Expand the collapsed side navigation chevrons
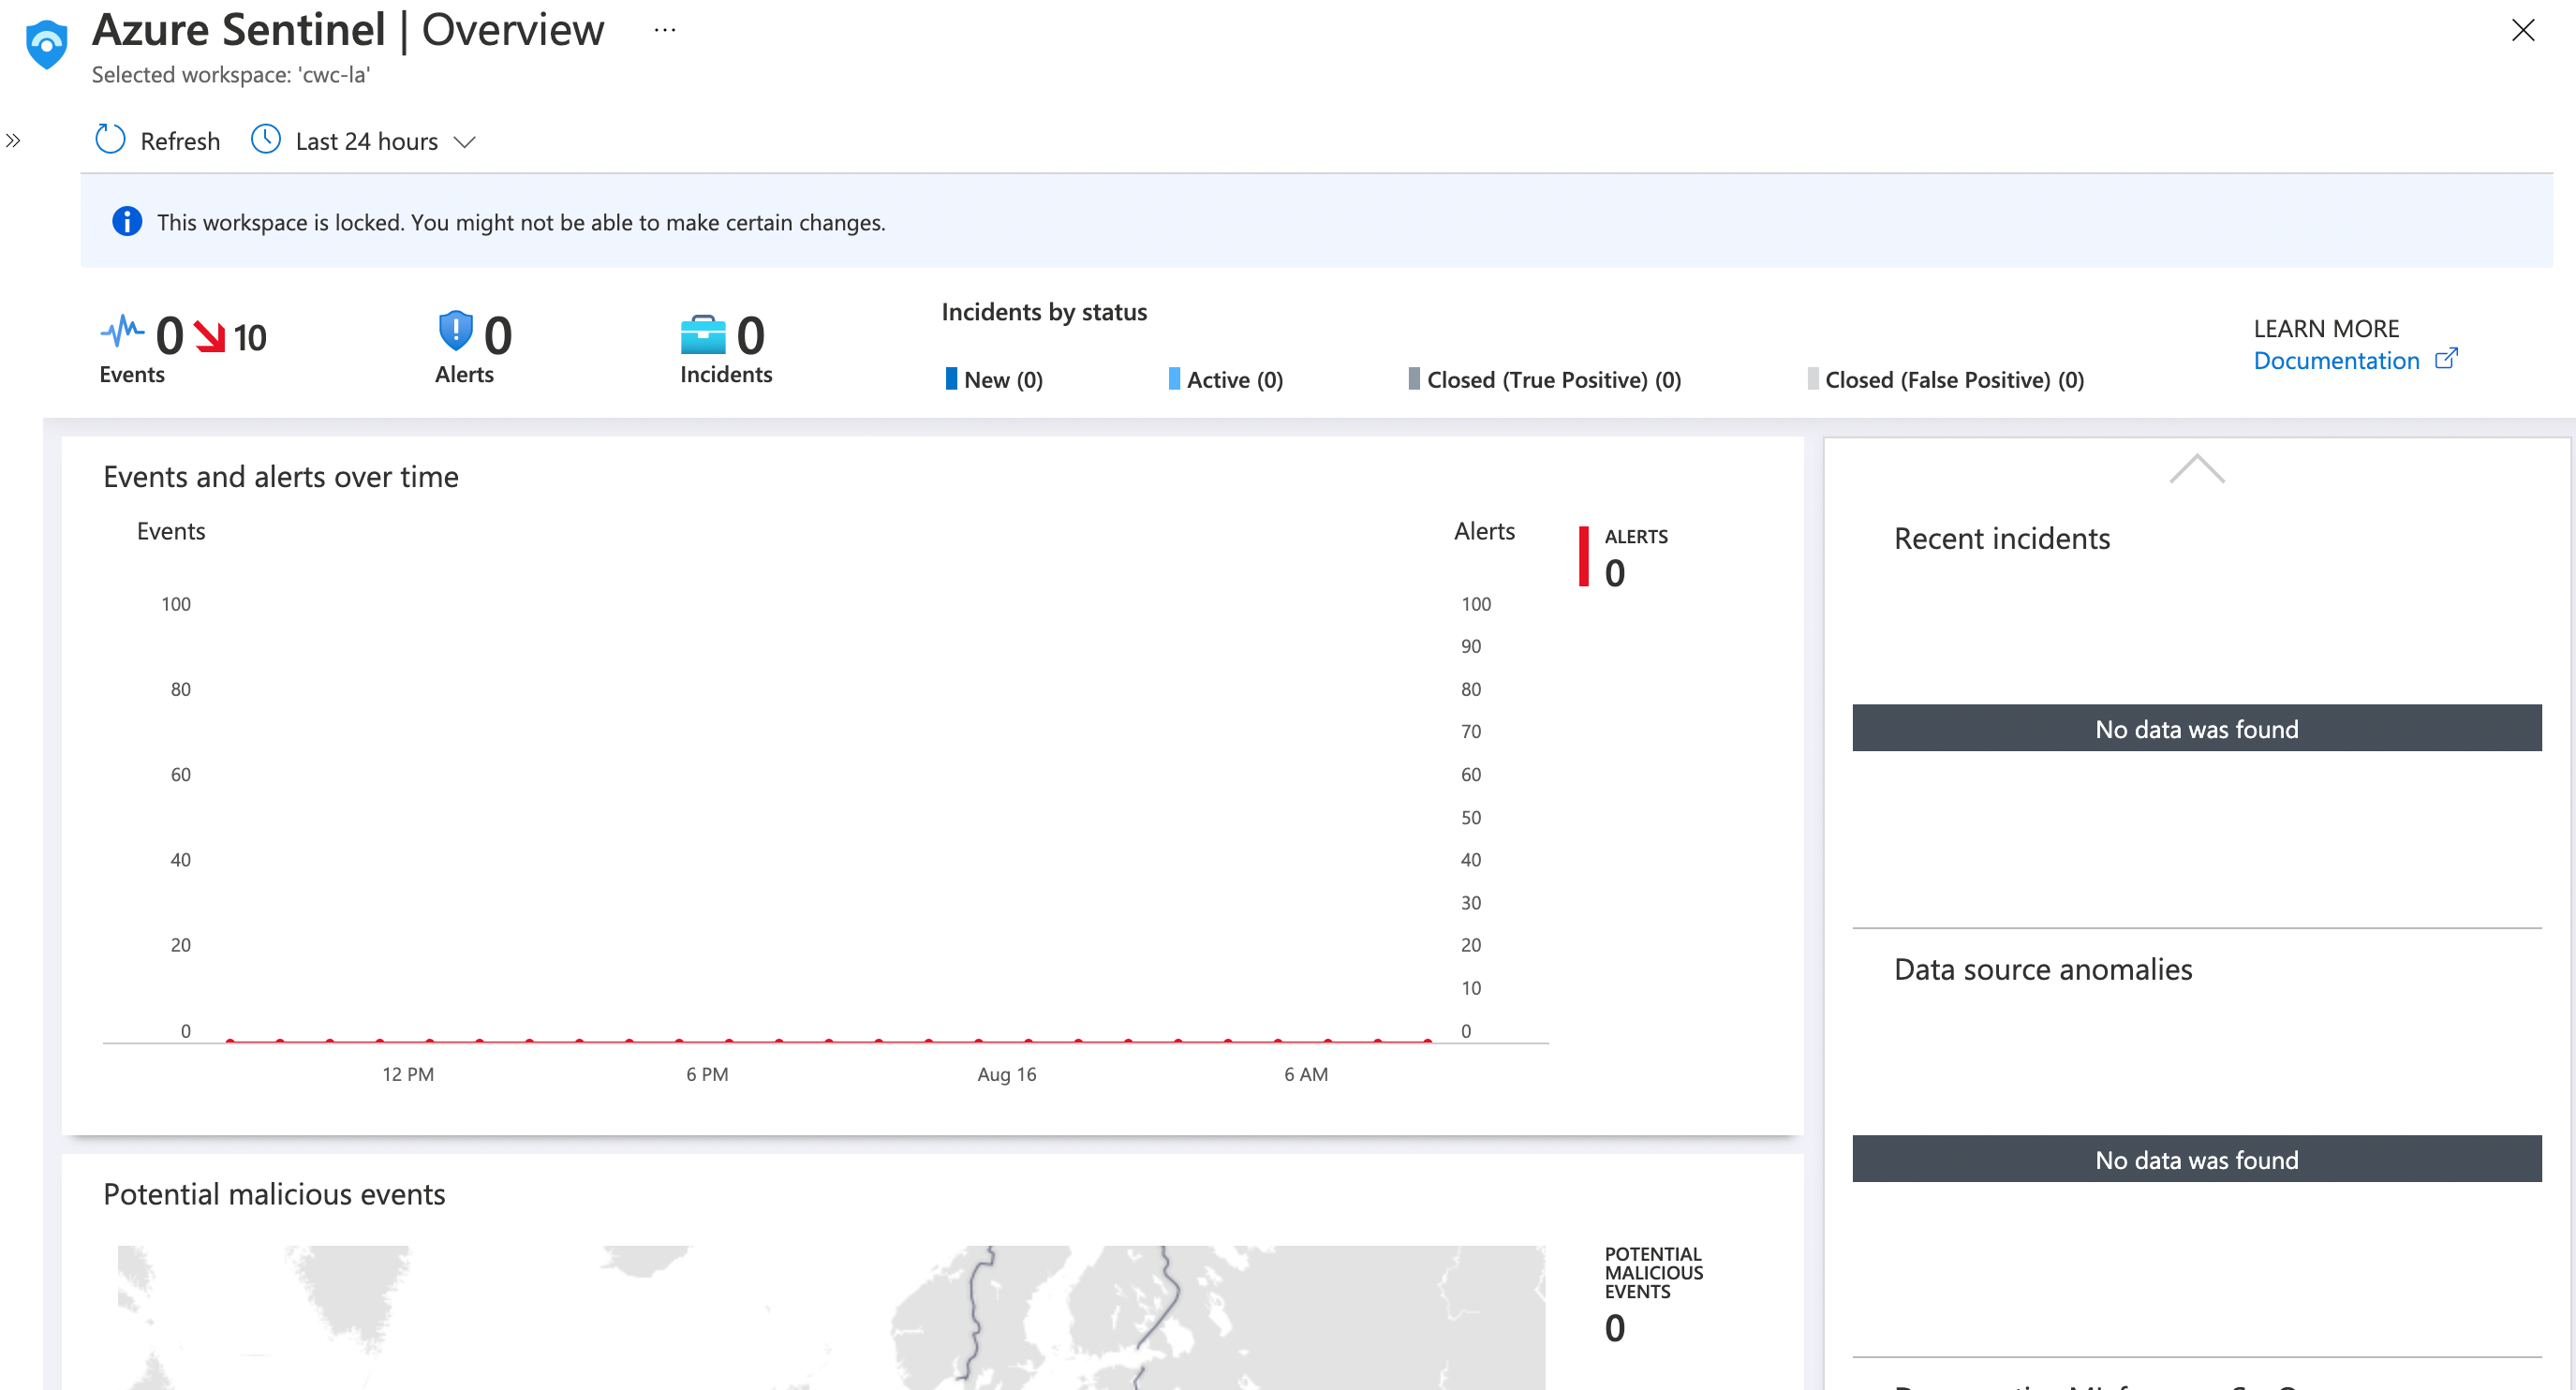 pyautogui.click(x=13, y=141)
